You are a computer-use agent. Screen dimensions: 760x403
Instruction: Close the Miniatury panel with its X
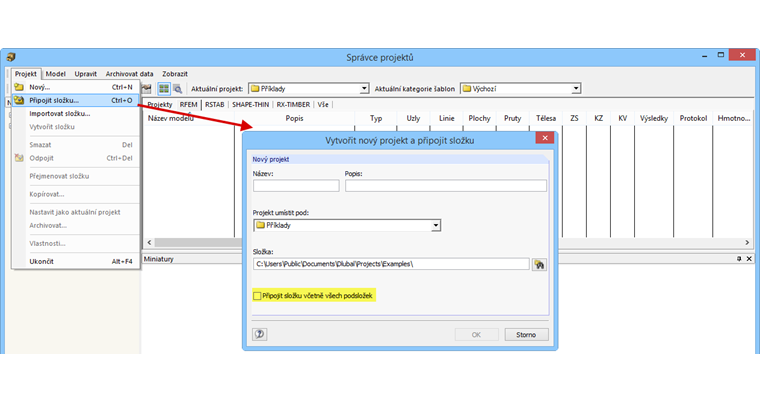749,259
